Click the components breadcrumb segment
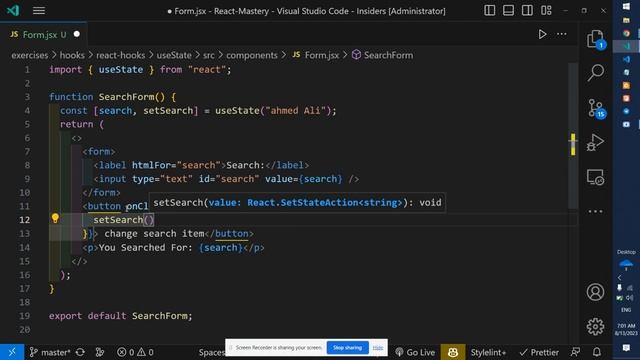The height and width of the screenshot is (360, 640). (252, 55)
